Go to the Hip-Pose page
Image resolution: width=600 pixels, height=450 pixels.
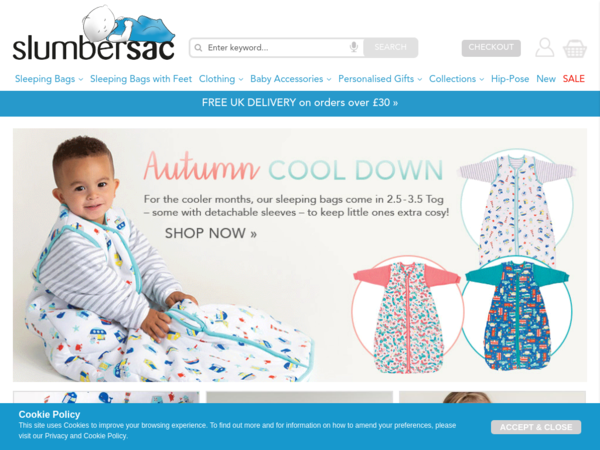(x=510, y=79)
